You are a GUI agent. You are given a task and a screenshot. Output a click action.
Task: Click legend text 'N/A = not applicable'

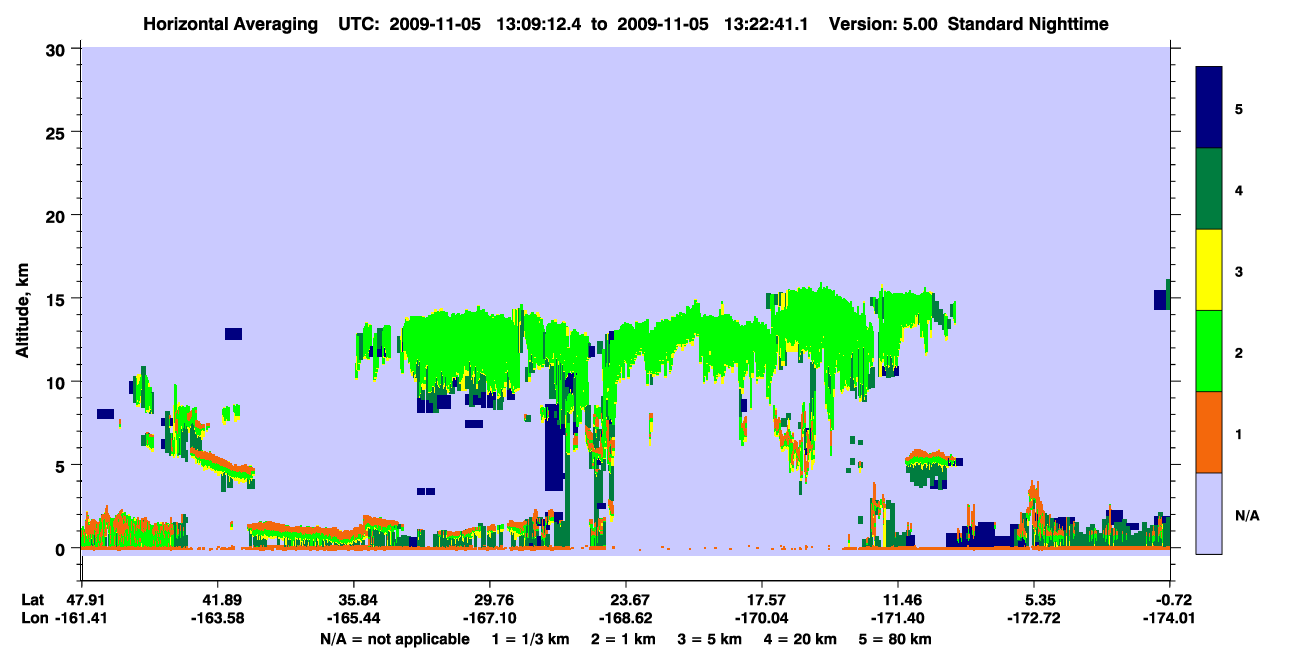(394, 639)
